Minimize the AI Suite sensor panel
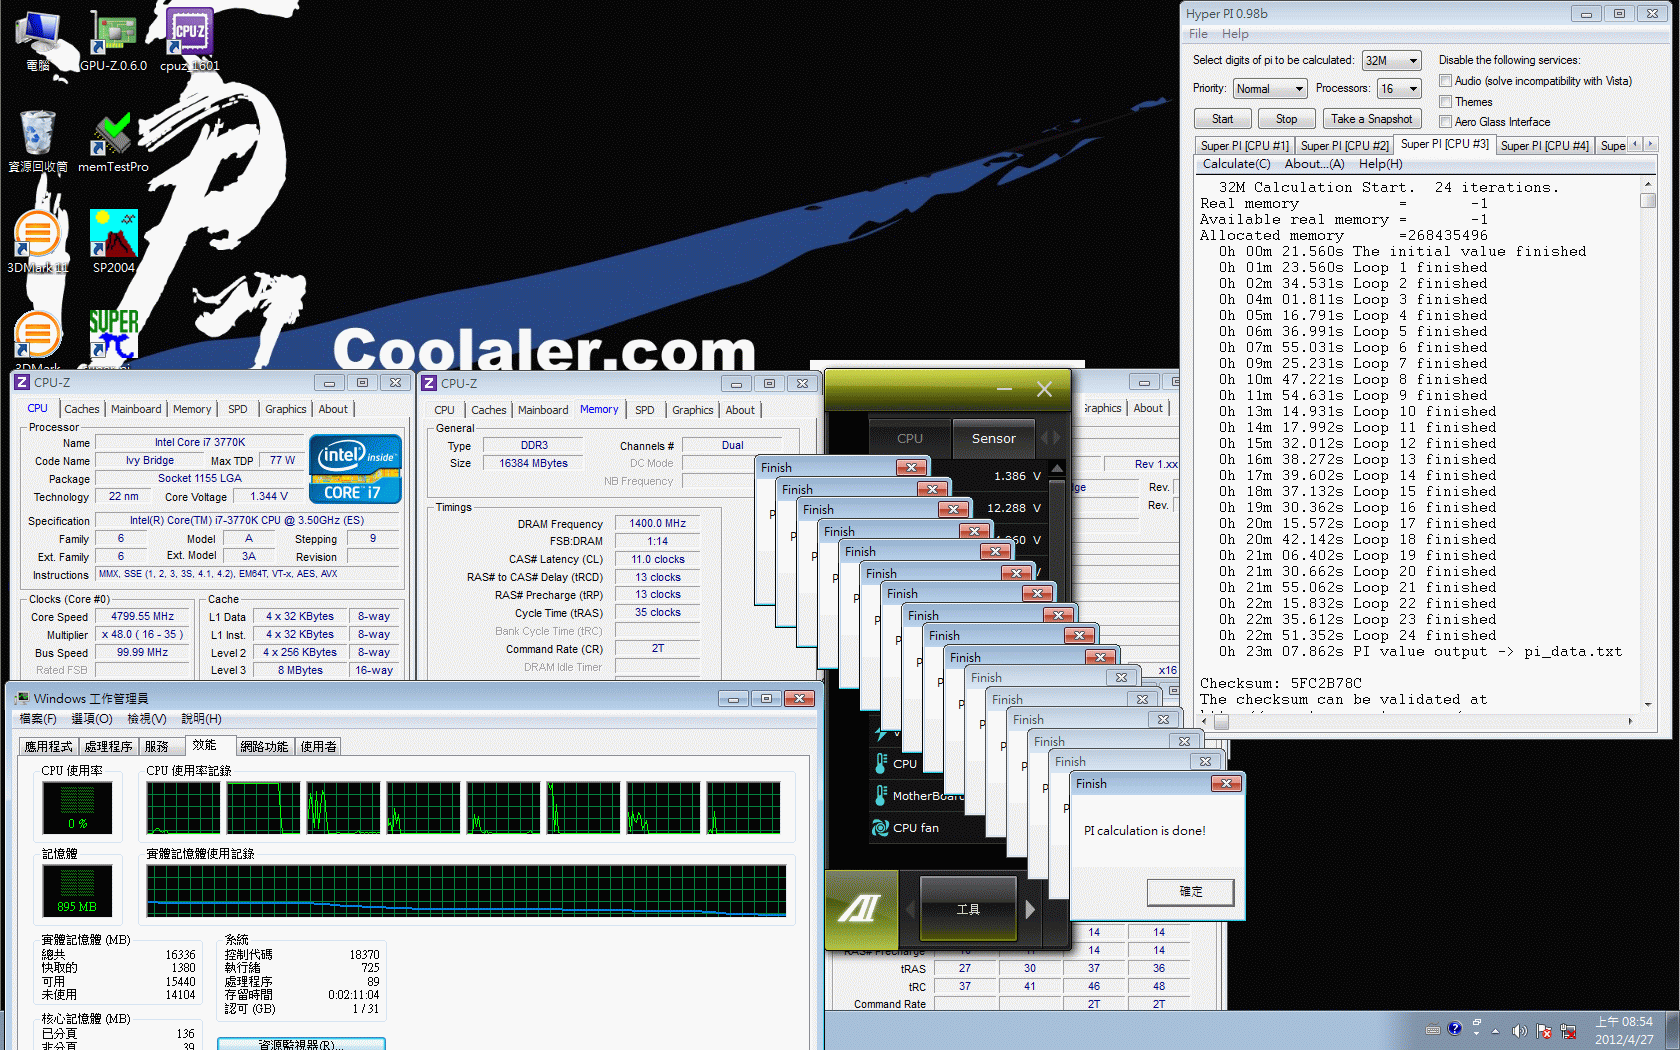Viewport: 1680px width, 1050px height. [x=1004, y=389]
